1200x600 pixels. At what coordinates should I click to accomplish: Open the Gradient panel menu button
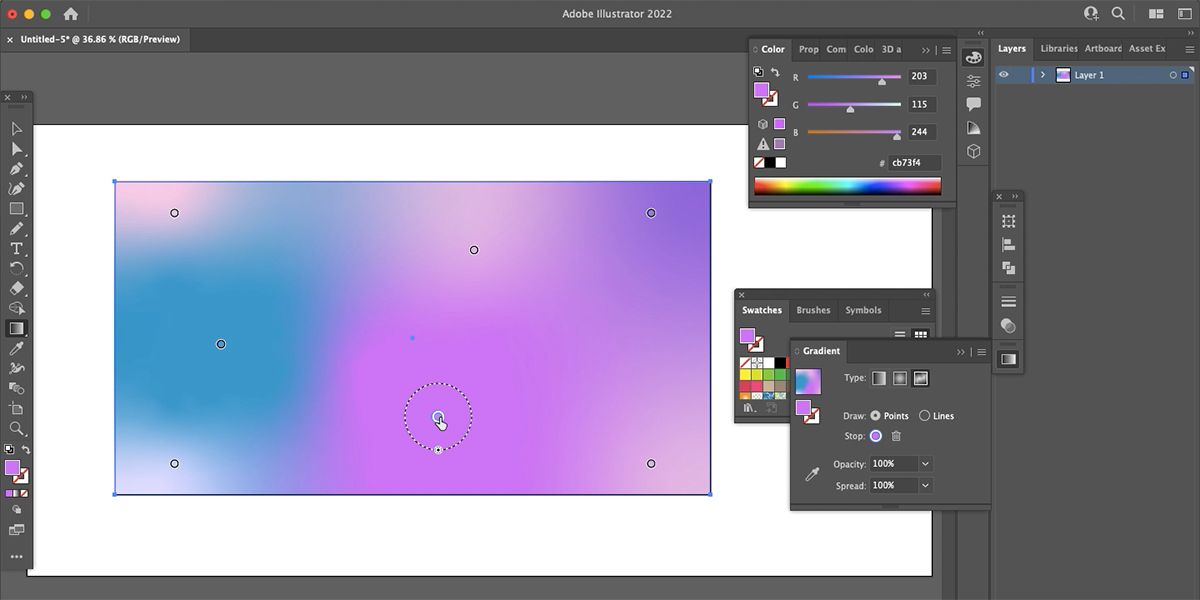point(981,352)
